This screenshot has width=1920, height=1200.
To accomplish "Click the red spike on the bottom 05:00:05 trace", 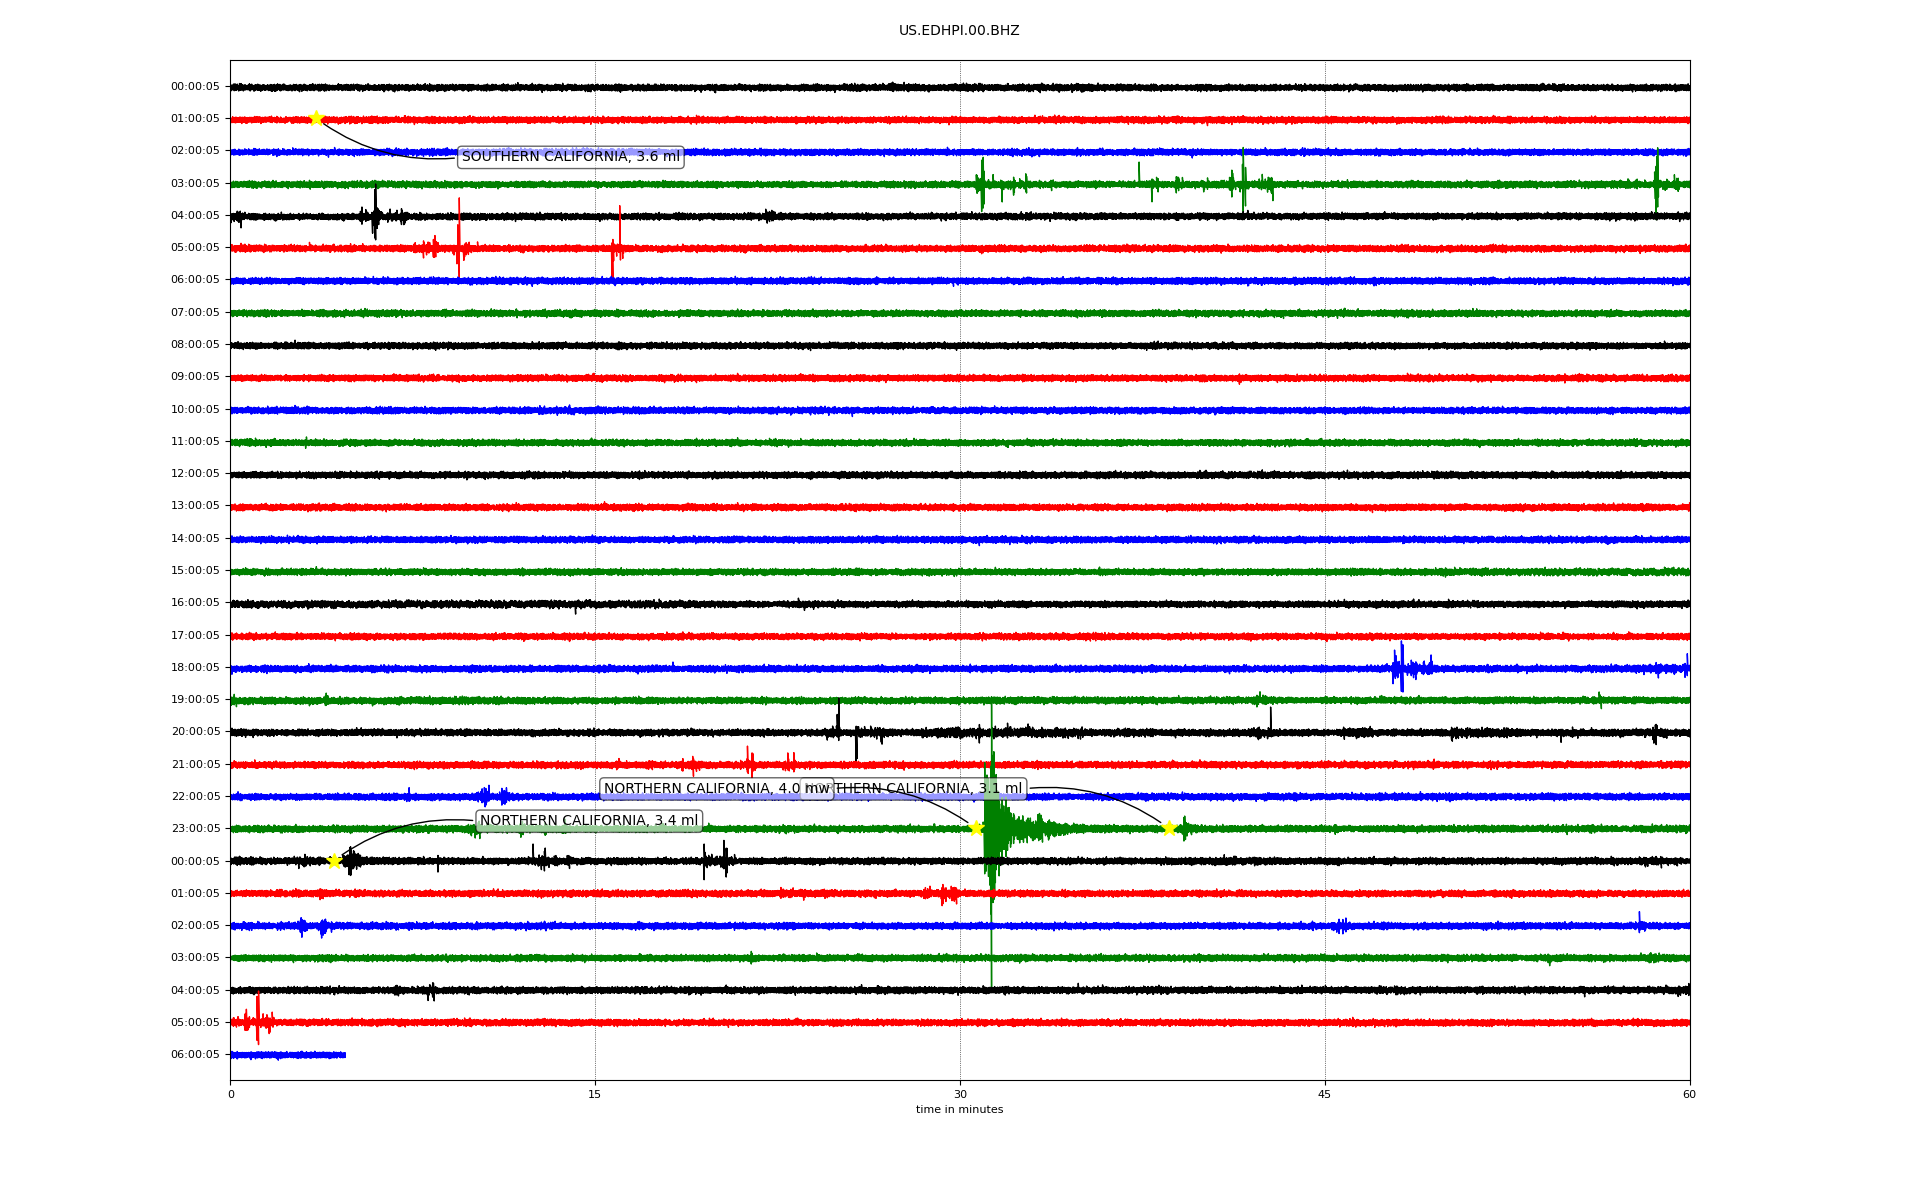I will pyautogui.click(x=257, y=1020).
